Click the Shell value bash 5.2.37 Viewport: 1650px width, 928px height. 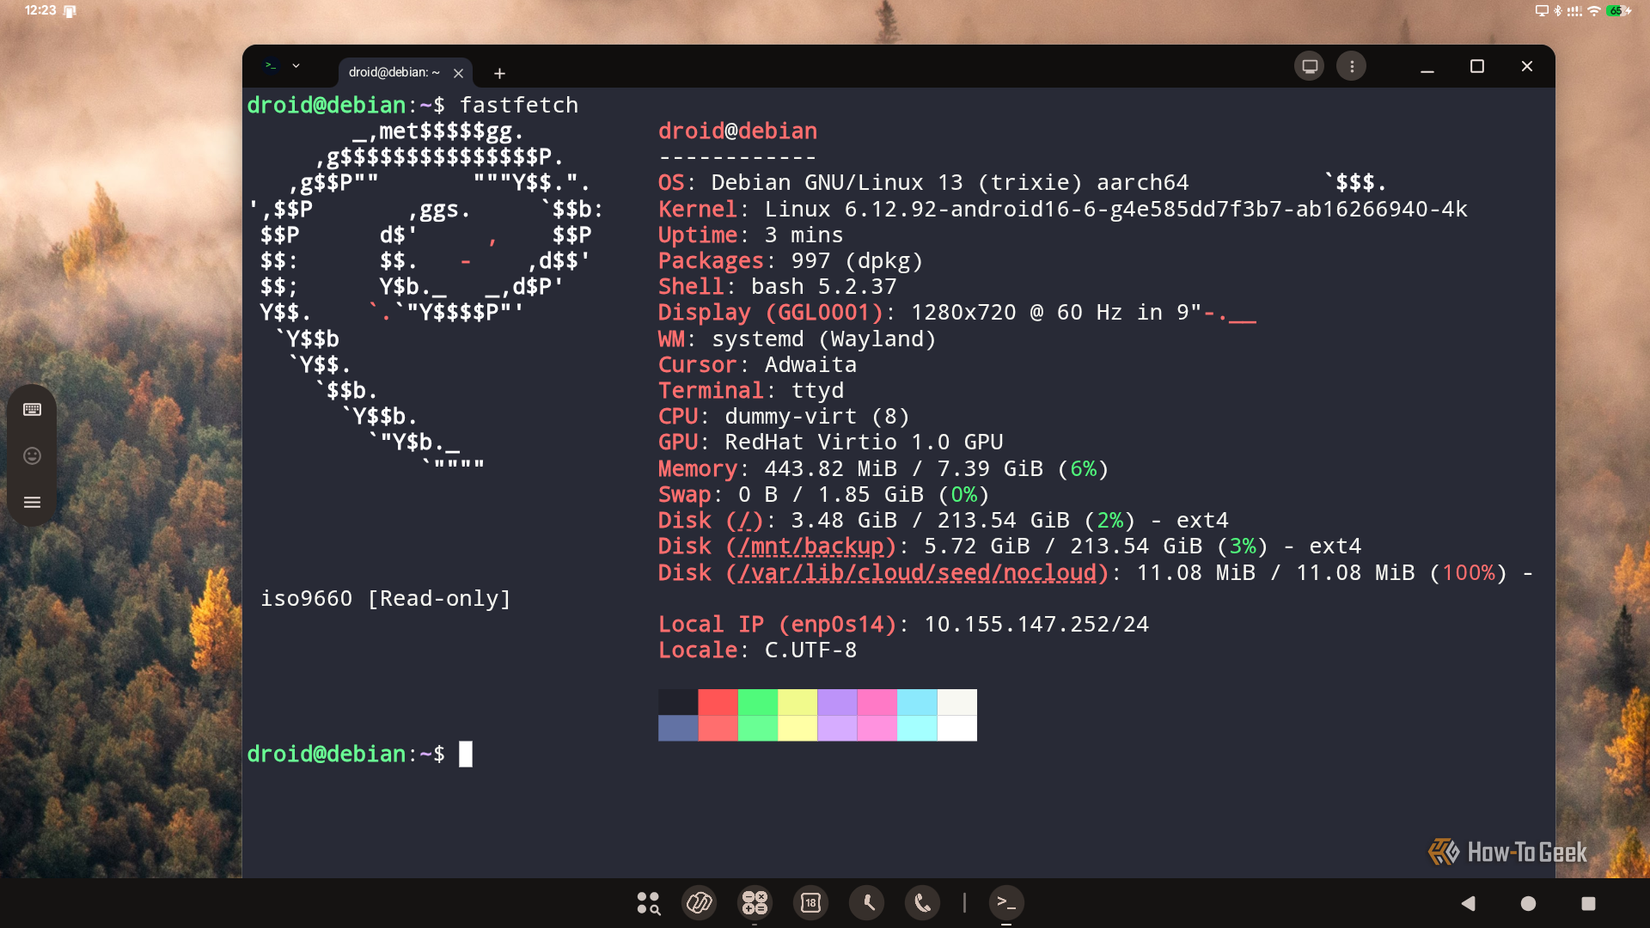coord(824,287)
